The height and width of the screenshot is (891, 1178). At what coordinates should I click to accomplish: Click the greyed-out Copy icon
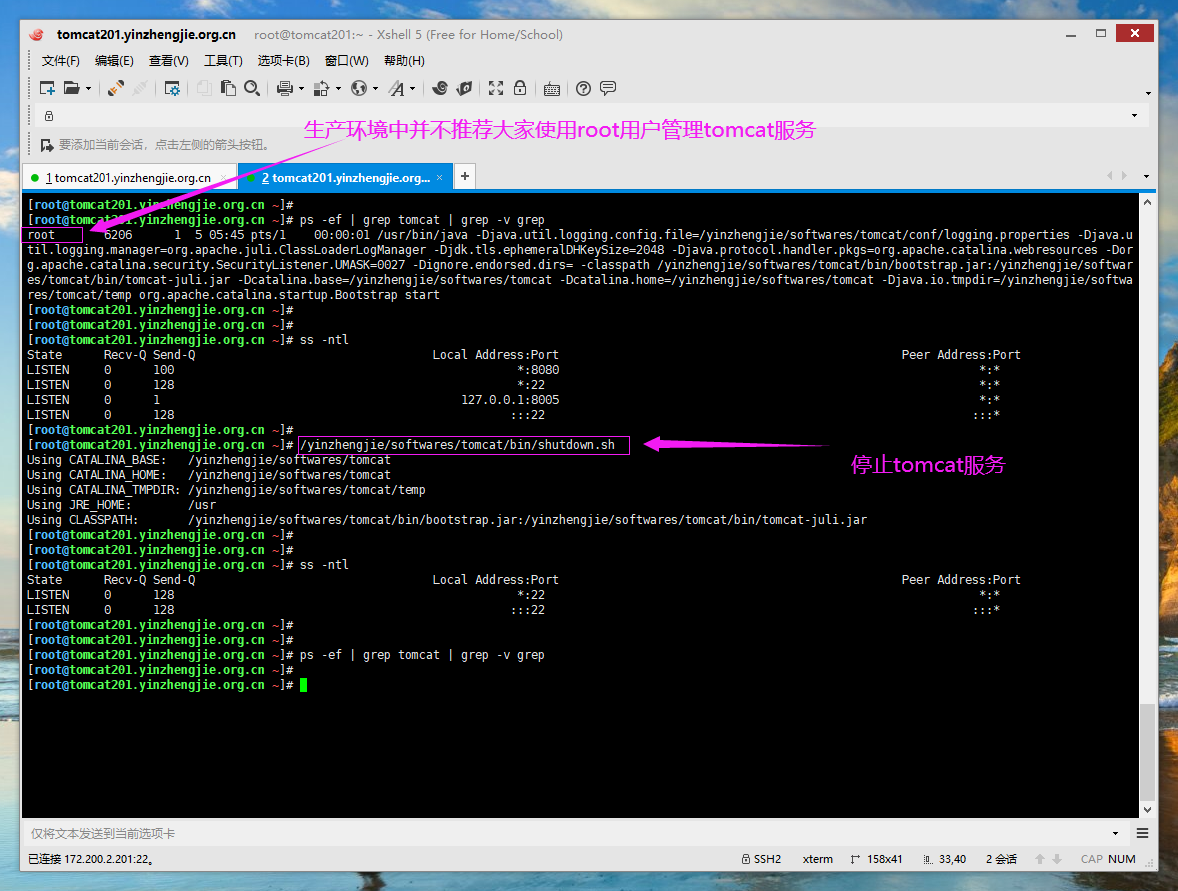click(204, 89)
